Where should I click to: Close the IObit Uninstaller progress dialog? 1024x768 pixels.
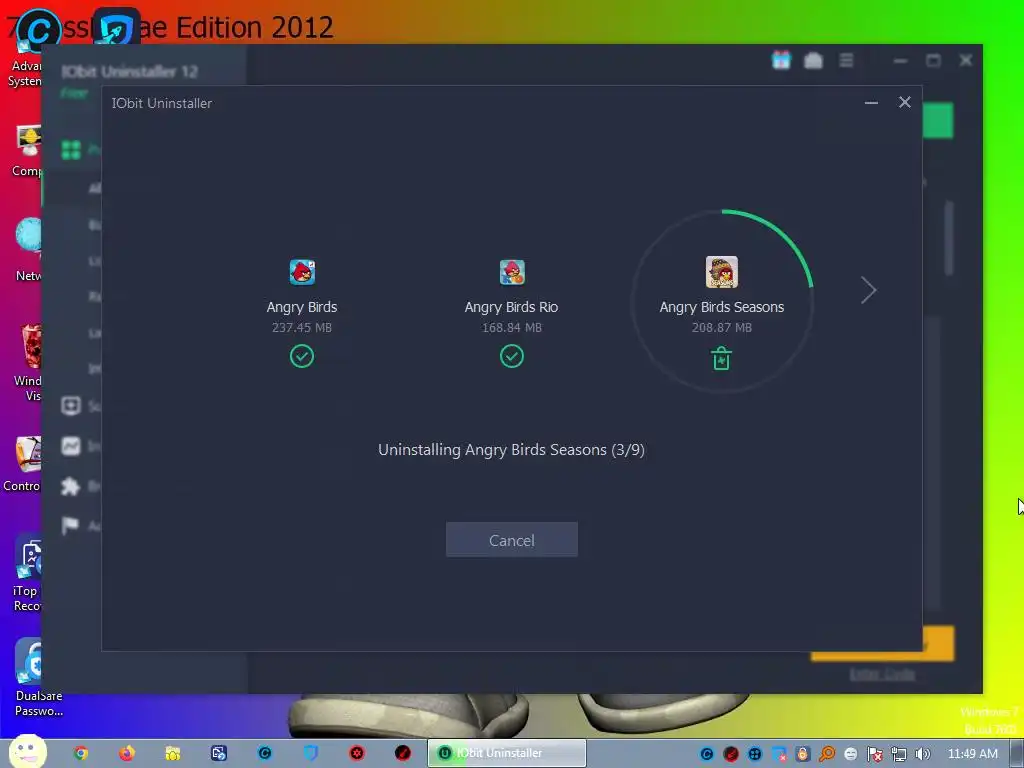(904, 102)
